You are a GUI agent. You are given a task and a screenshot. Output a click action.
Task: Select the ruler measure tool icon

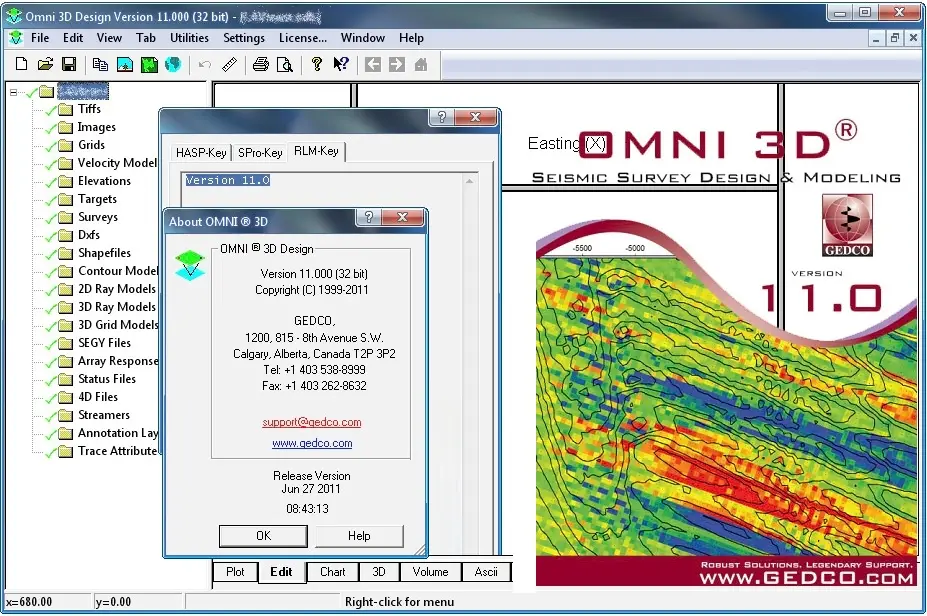point(229,64)
